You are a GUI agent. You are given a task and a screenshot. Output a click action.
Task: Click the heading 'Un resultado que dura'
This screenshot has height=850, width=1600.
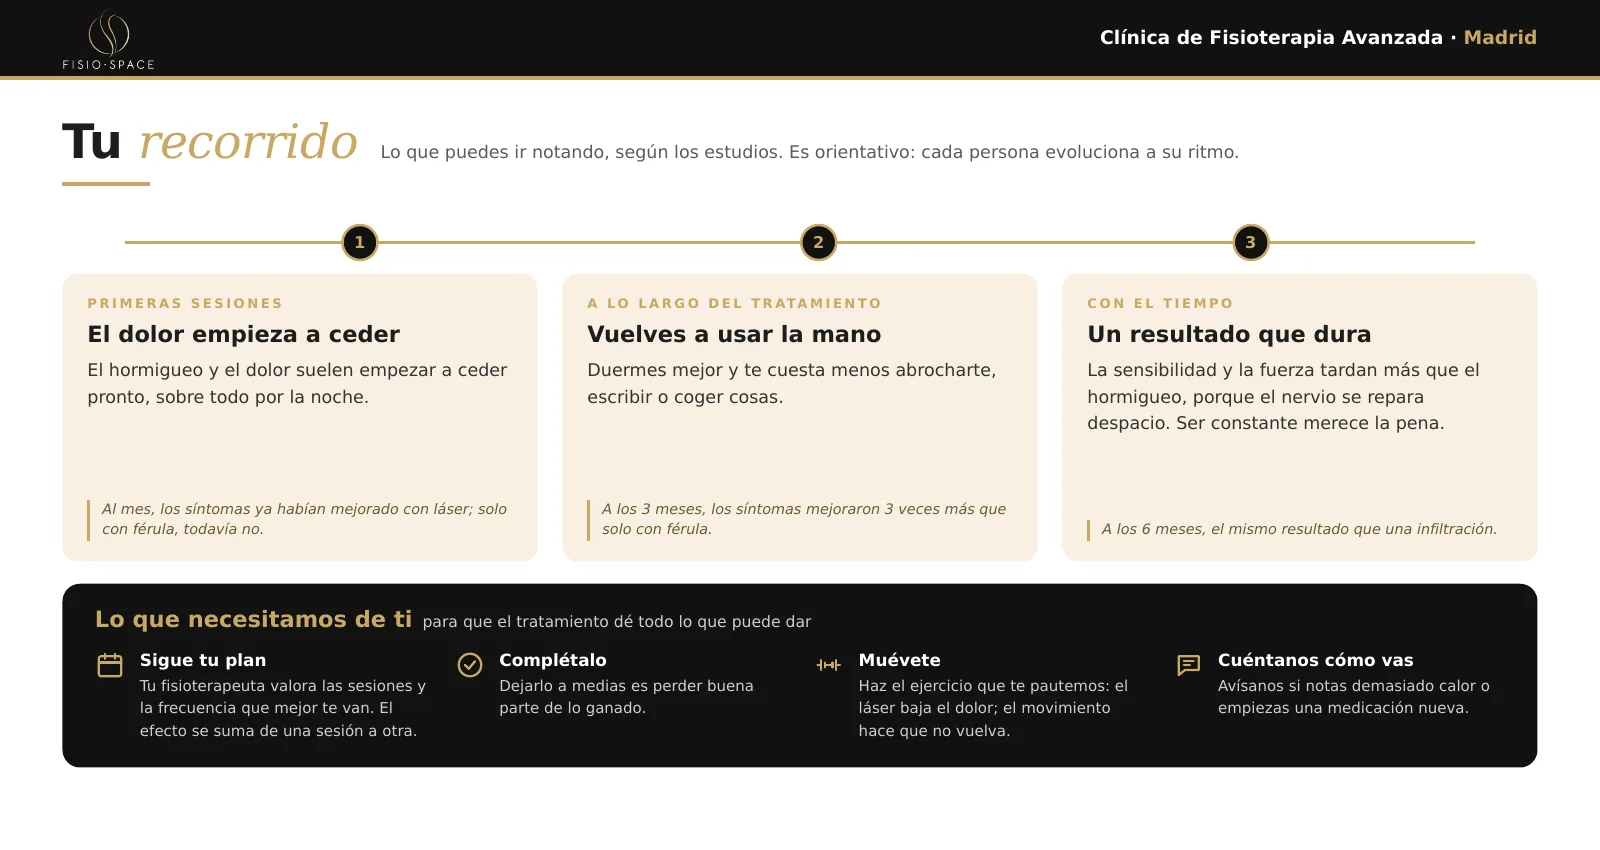[x=1229, y=334]
